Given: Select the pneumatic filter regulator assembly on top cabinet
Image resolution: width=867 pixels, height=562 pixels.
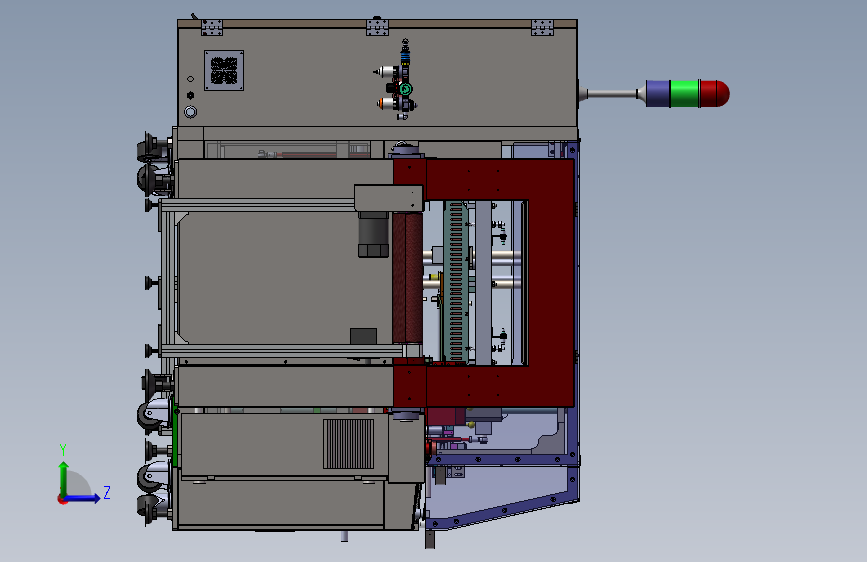Looking at the screenshot, I should (398, 80).
